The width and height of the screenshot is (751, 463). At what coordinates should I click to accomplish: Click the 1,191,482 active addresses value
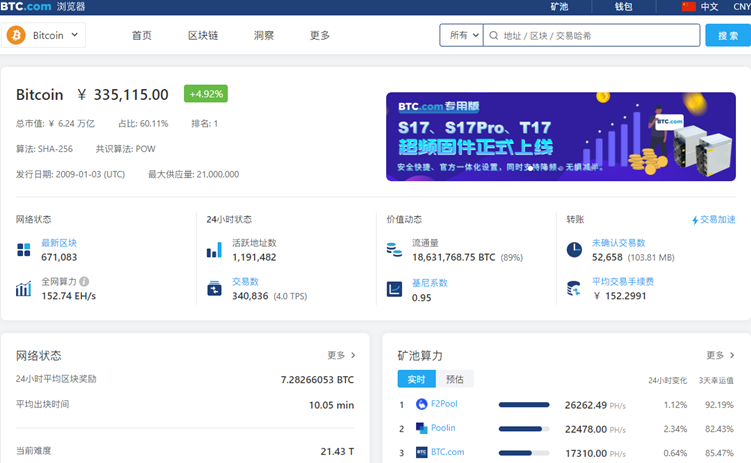(x=254, y=257)
